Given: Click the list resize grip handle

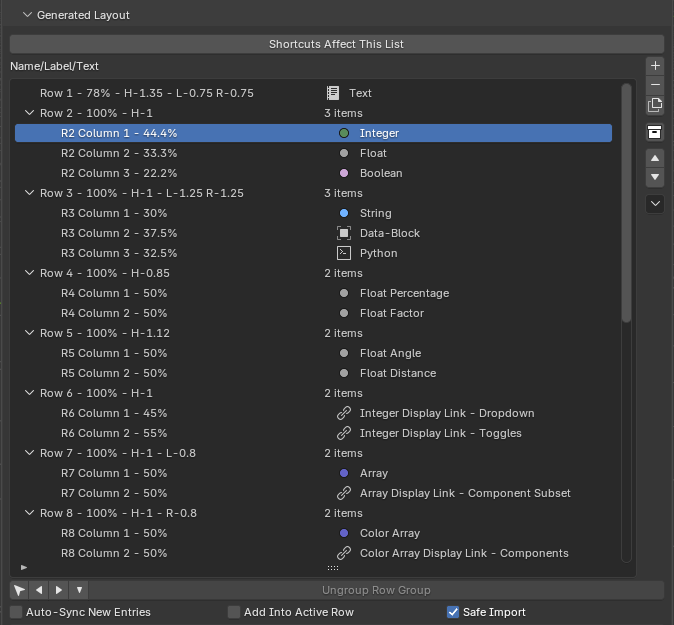Looking at the screenshot, I should pyautogui.click(x=333, y=568).
